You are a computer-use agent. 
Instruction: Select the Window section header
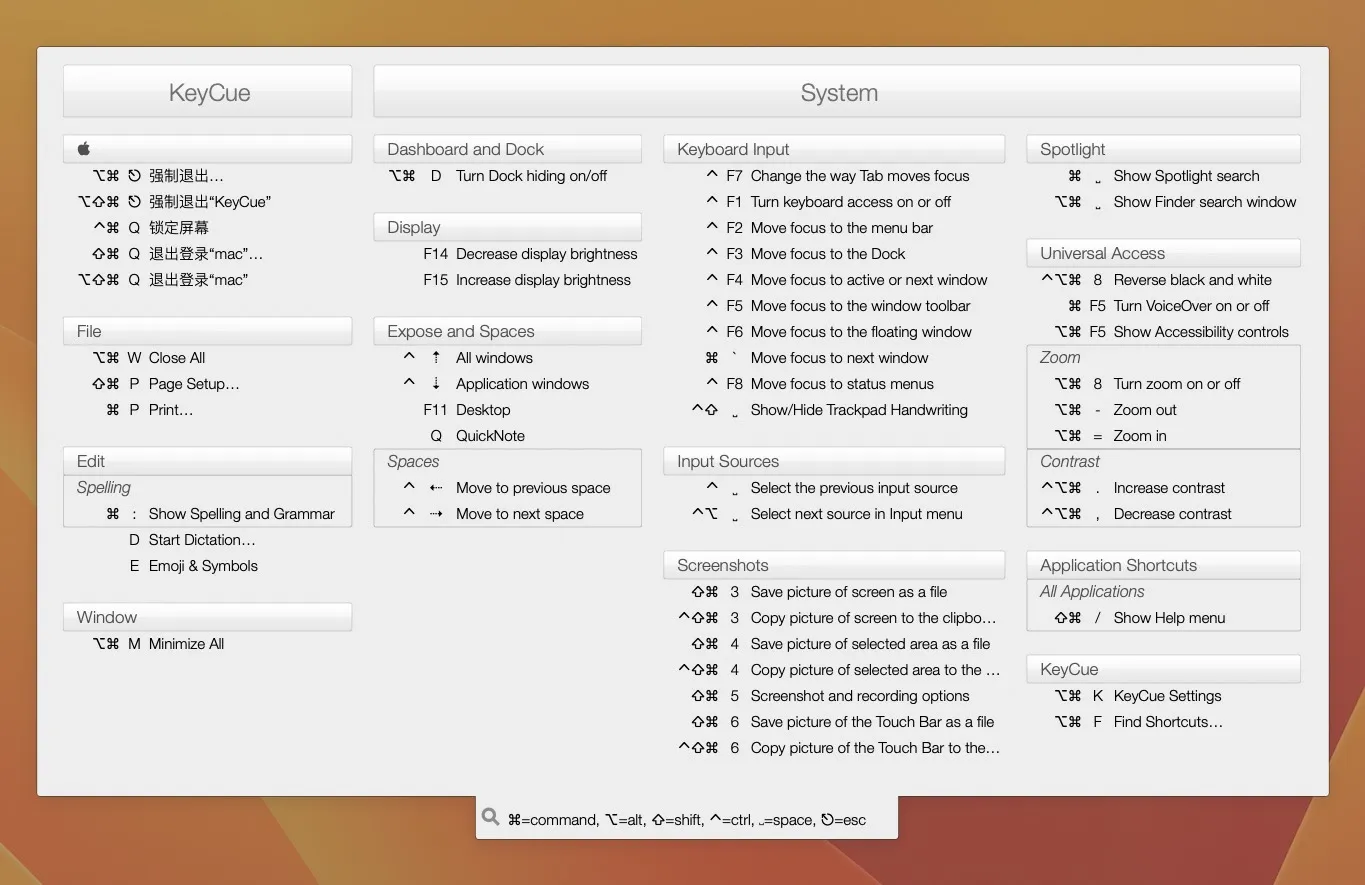pos(207,617)
